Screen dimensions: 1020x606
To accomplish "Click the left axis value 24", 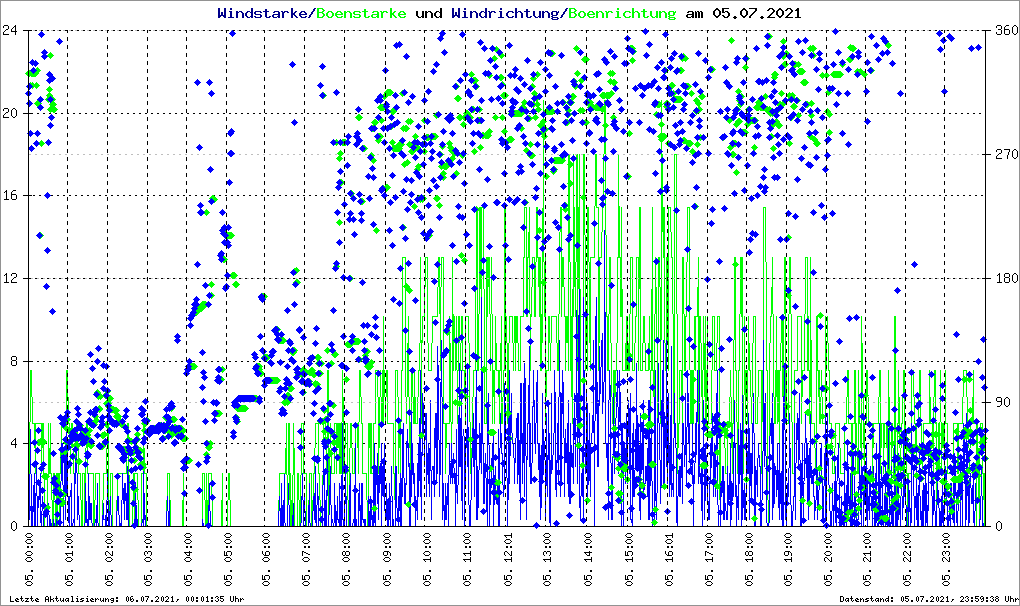I will [x=12, y=30].
